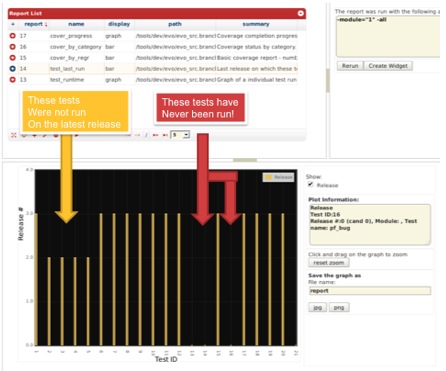Screen dimensions: 446x371
Task: Click the Rerun button
Action: tap(350, 66)
